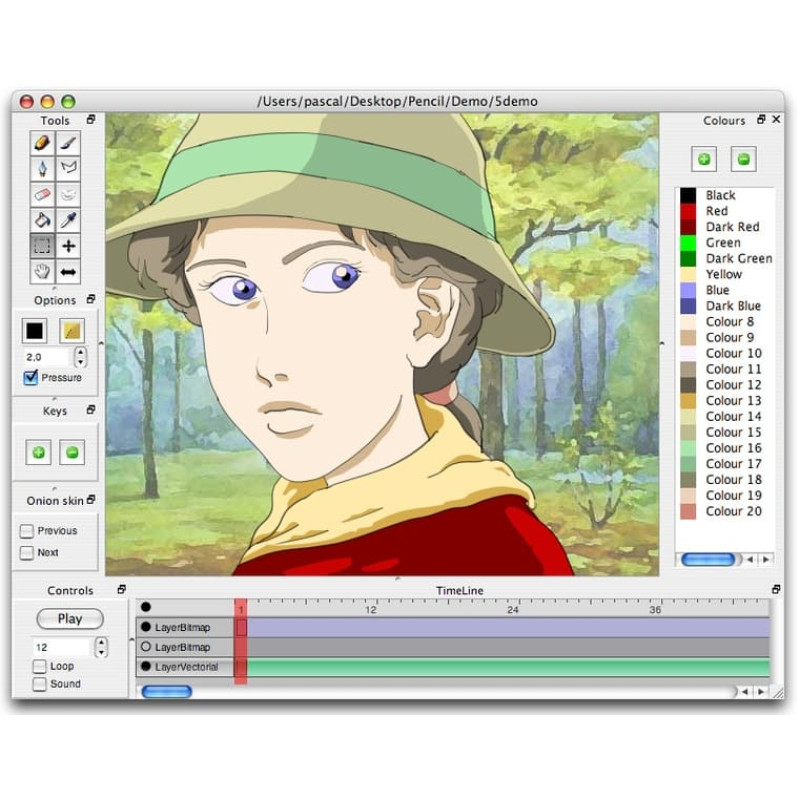Select the Pen nib tool

[x=42, y=168]
